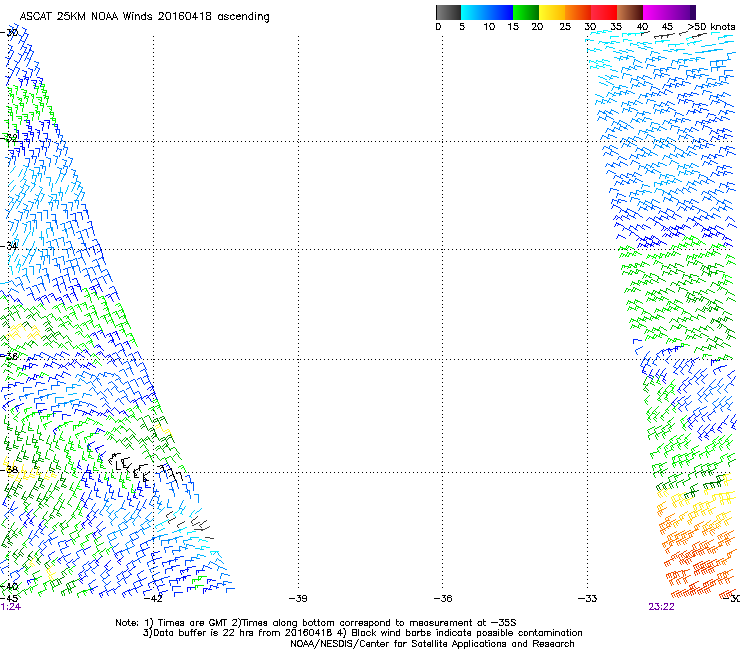Select the green 15-20 knots color segment
This screenshot has height=650, width=740.
click(x=526, y=12)
